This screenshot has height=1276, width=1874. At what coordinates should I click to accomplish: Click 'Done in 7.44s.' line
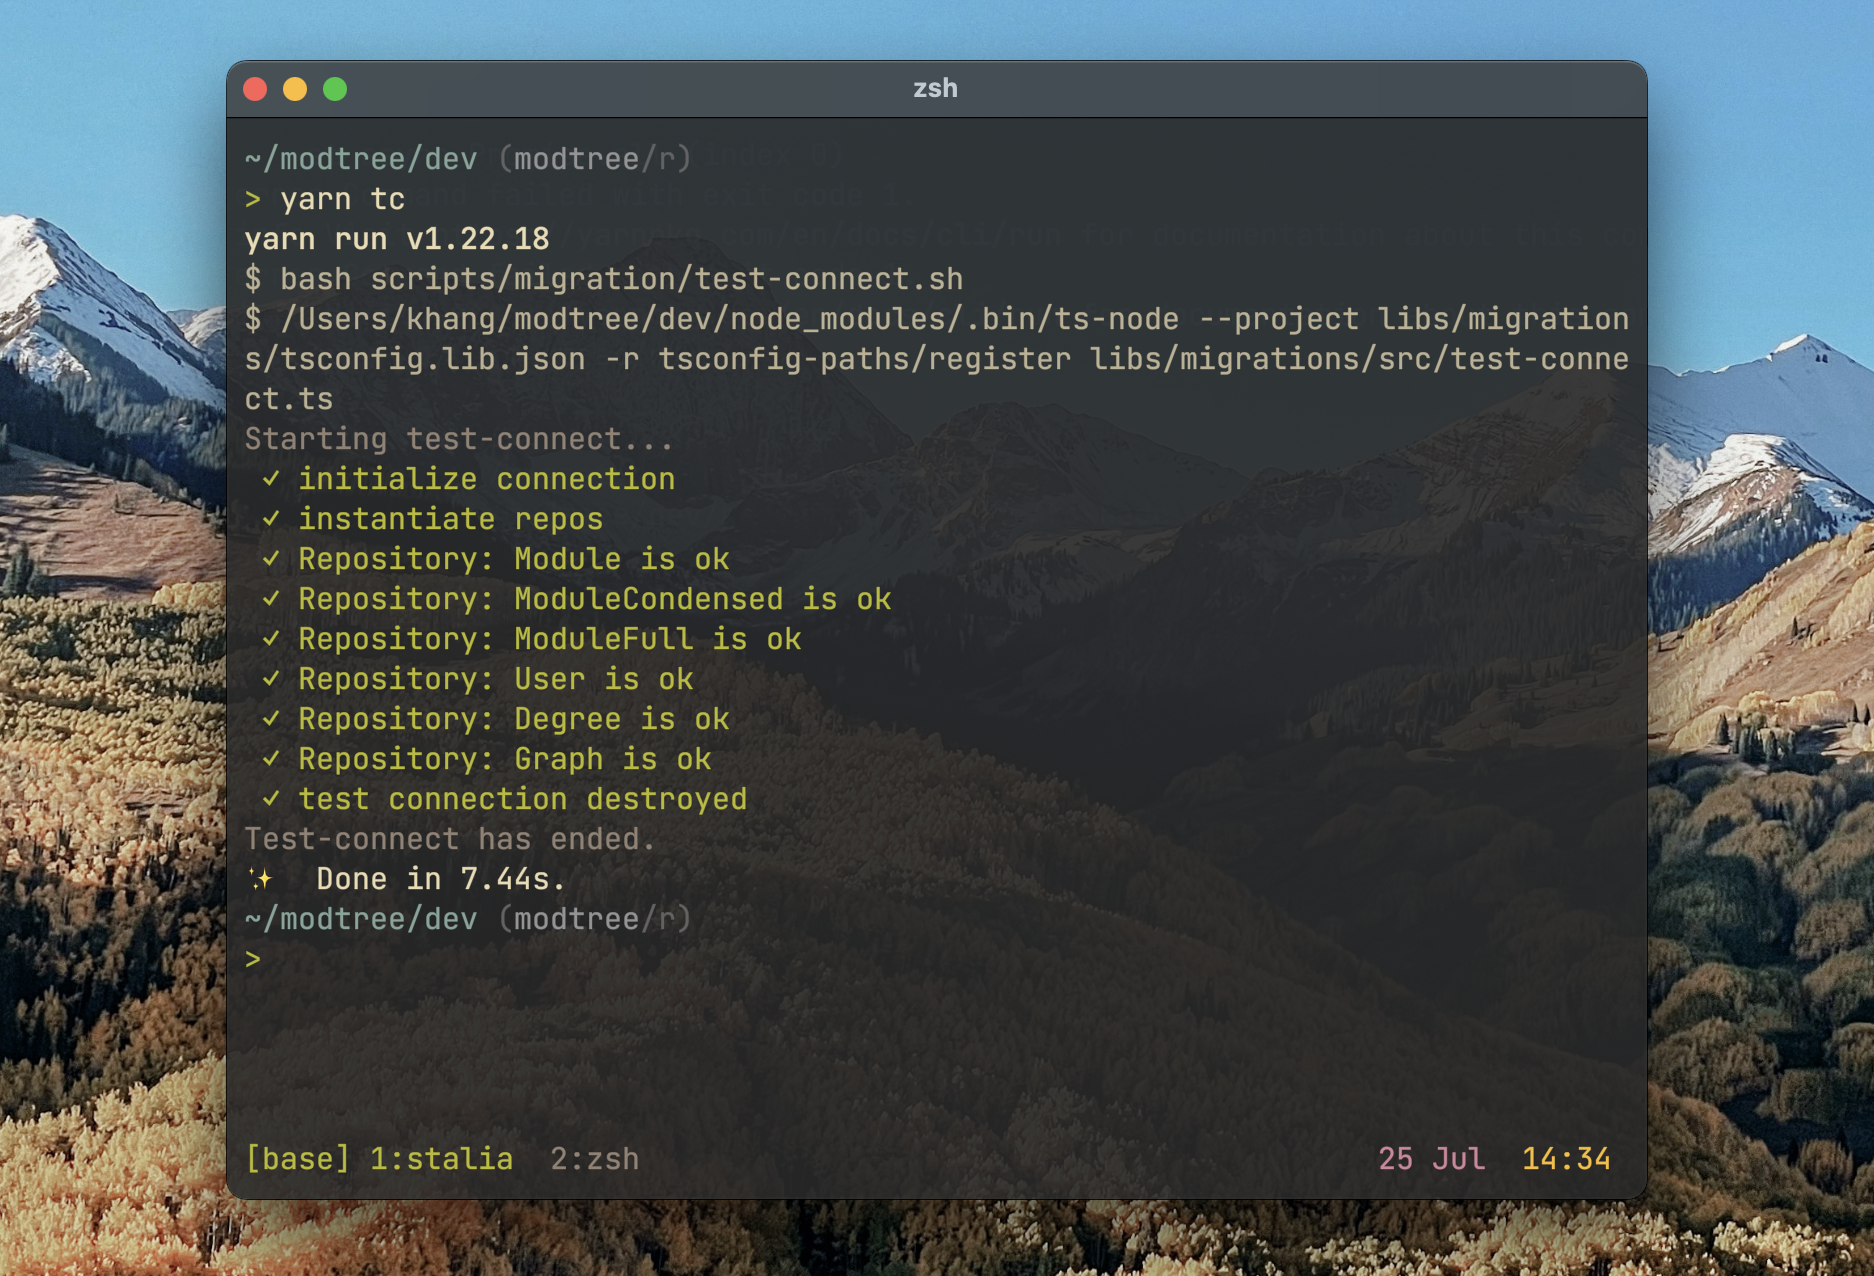(441, 879)
